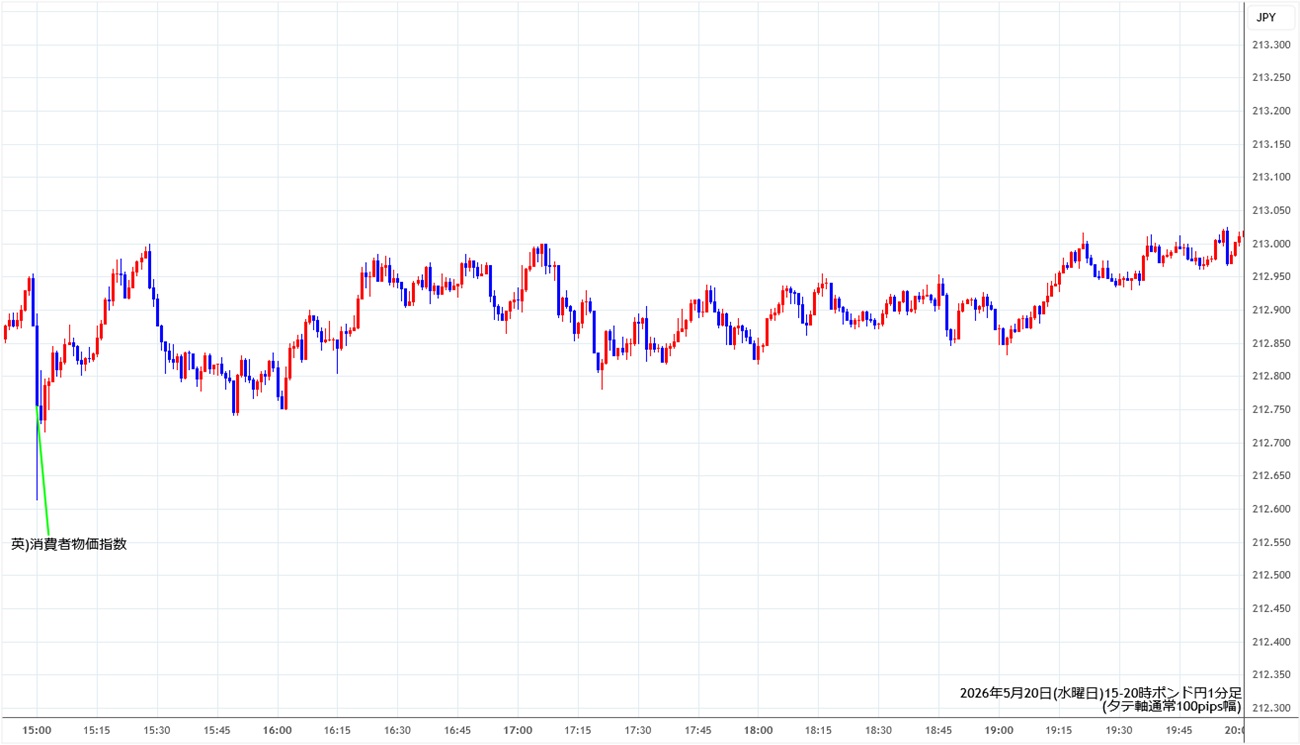
Task: Click the 16:45 time axis label
Action: [457, 730]
